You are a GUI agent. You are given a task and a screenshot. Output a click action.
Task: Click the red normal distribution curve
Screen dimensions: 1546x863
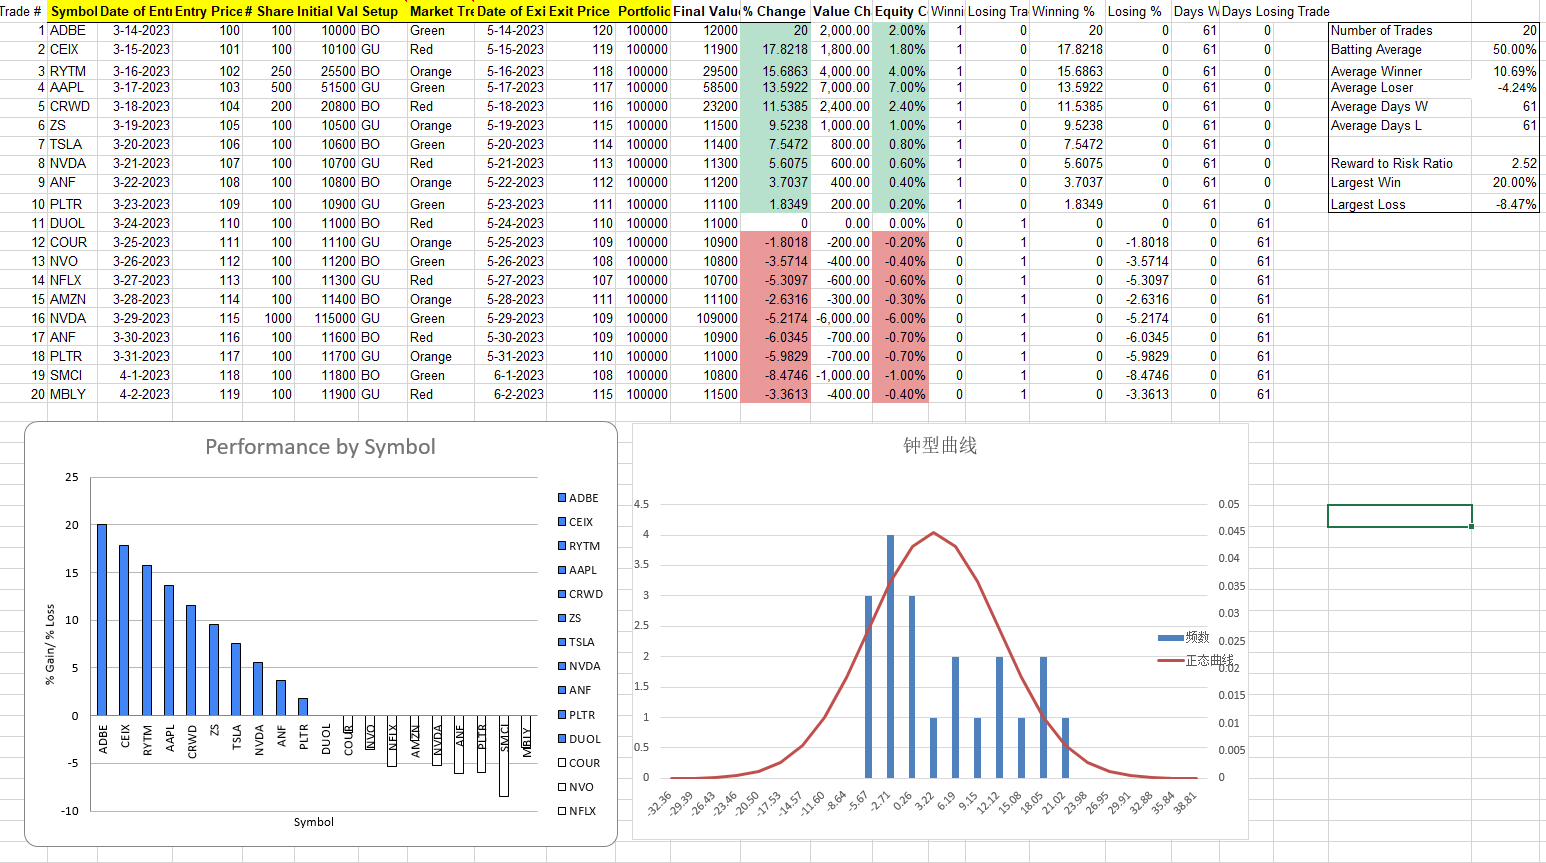[x=934, y=533]
